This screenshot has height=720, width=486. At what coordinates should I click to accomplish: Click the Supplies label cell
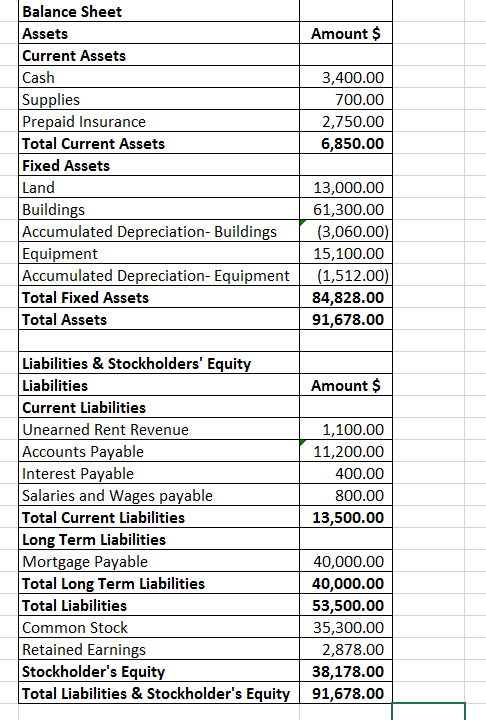(x=159, y=99)
